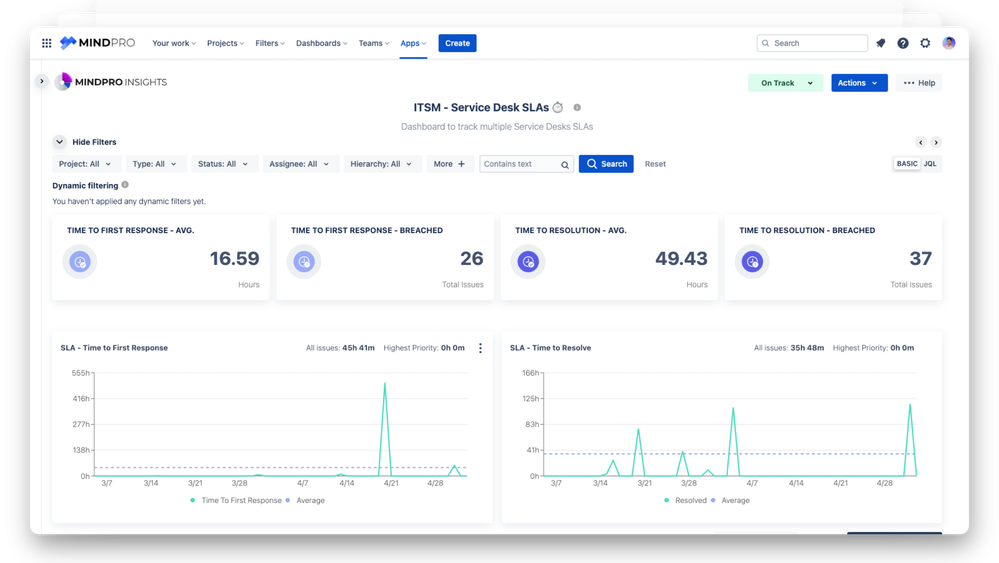Click the Dynamic filtering info icon
This screenshot has width=999, height=563.
(x=125, y=185)
